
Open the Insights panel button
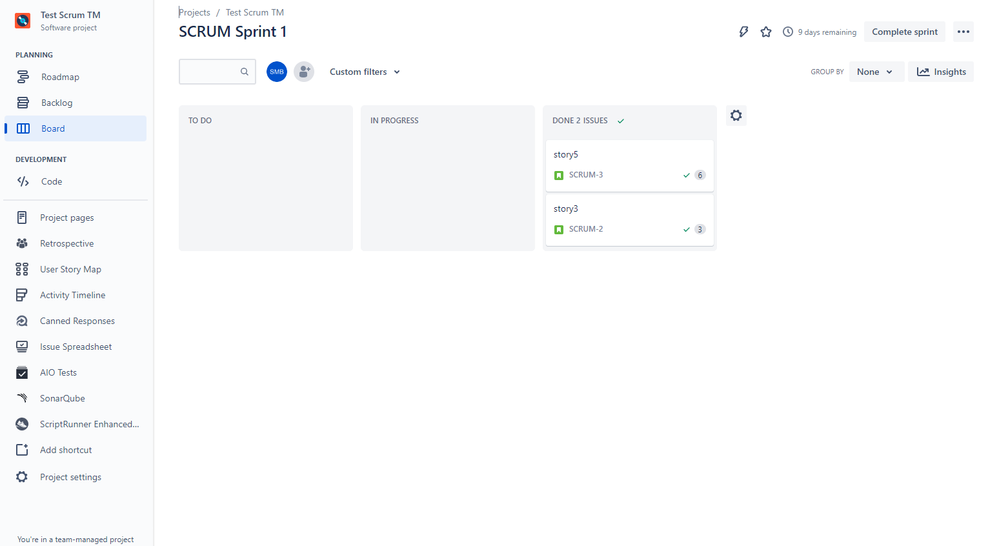pos(941,72)
